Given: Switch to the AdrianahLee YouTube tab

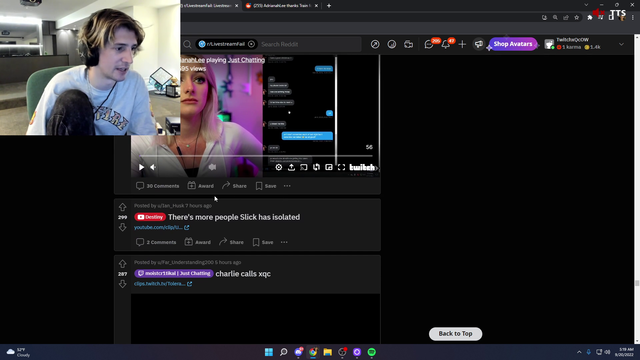Looking at the screenshot, I should 282,6.
